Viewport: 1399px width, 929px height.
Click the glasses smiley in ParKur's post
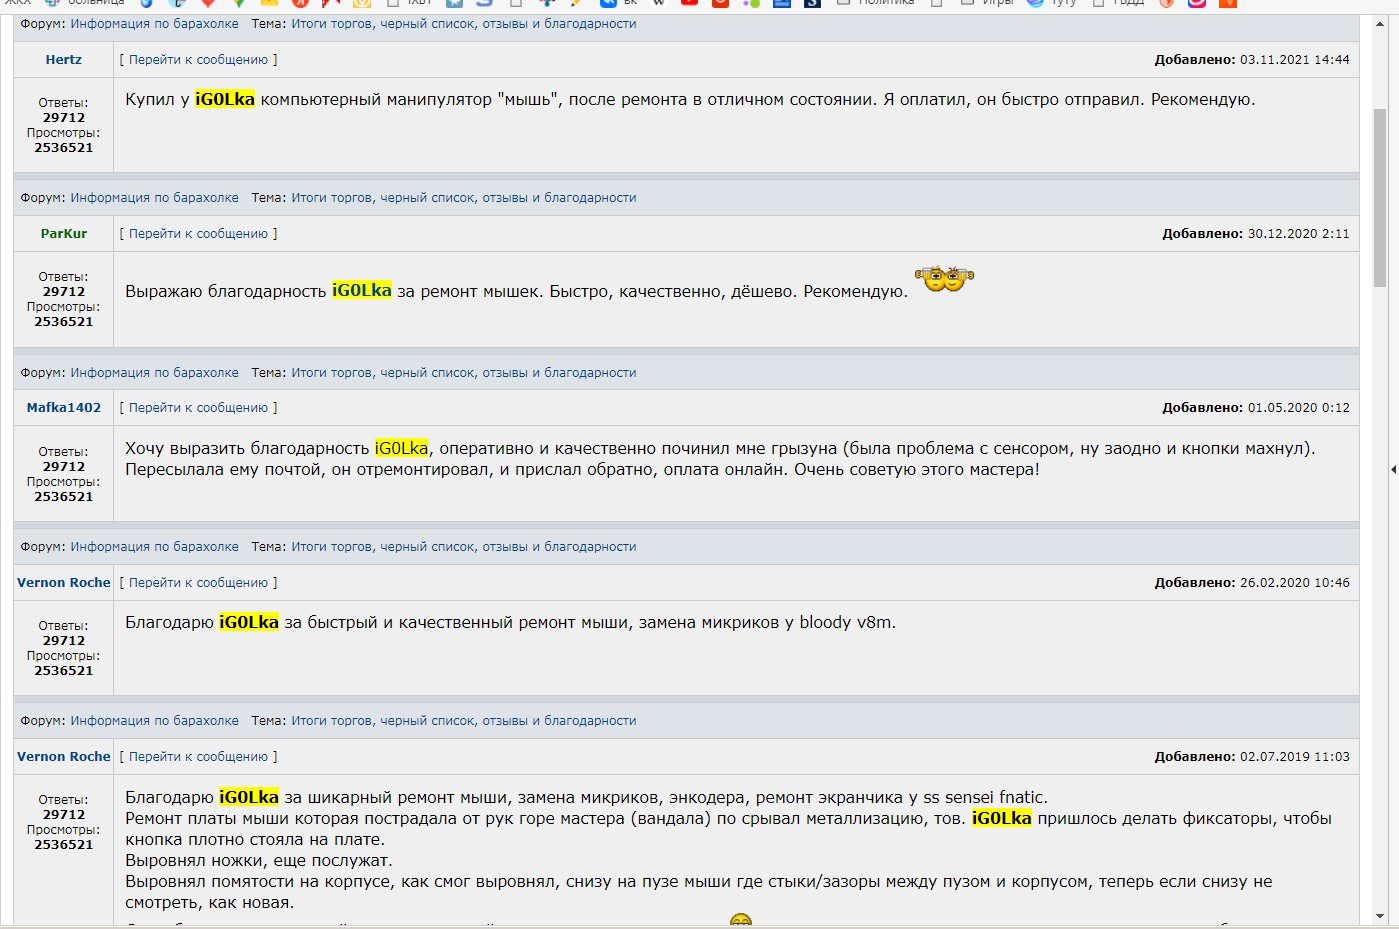click(x=944, y=279)
